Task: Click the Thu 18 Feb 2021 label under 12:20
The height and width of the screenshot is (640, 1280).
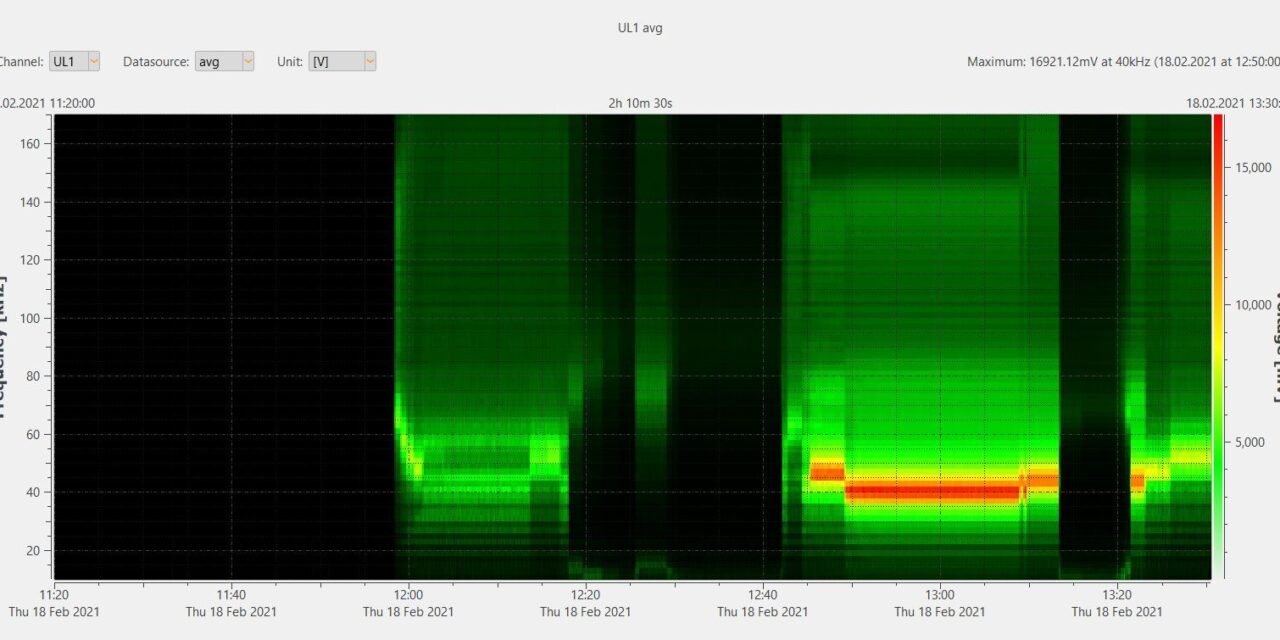Action: (x=585, y=612)
